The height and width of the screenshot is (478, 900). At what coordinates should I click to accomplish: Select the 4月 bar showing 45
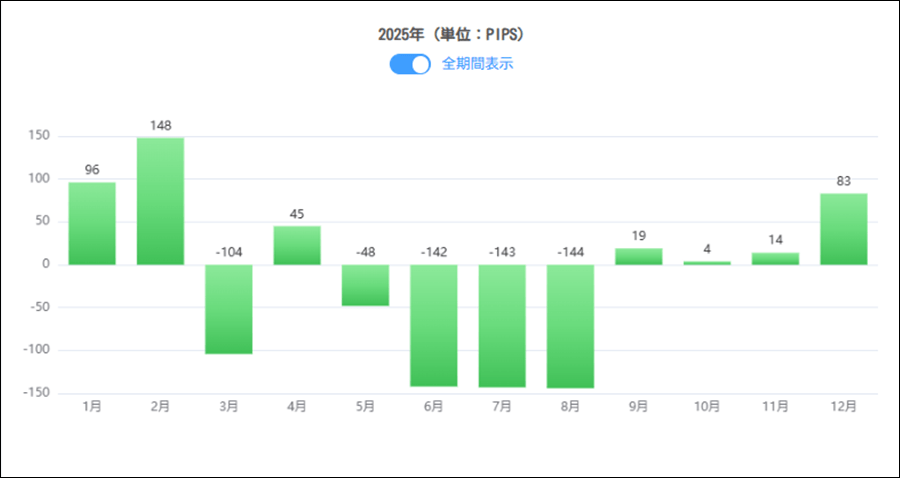pos(297,245)
